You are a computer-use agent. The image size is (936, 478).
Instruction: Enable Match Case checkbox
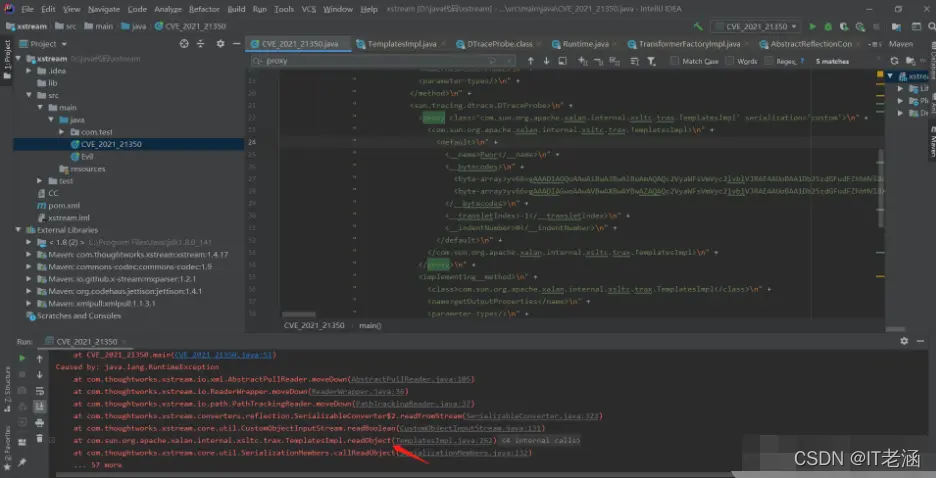(x=675, y=61)
